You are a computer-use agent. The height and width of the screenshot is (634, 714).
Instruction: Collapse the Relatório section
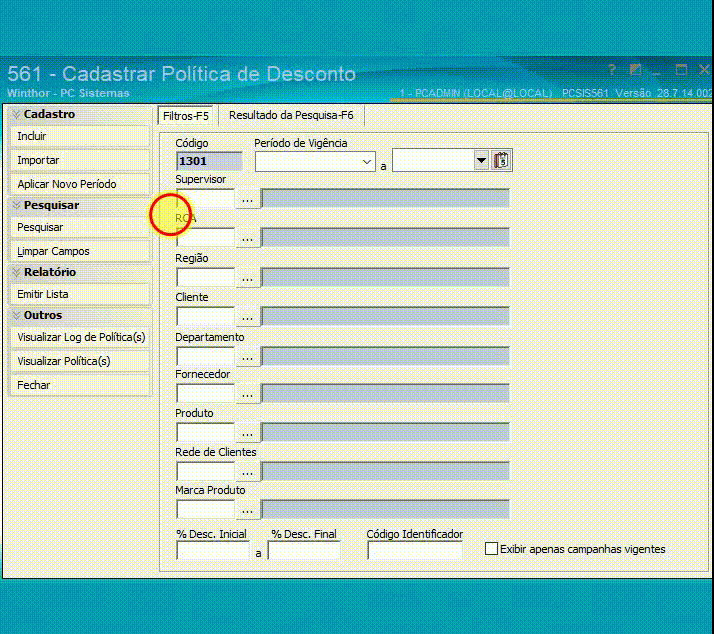point(16,272)
